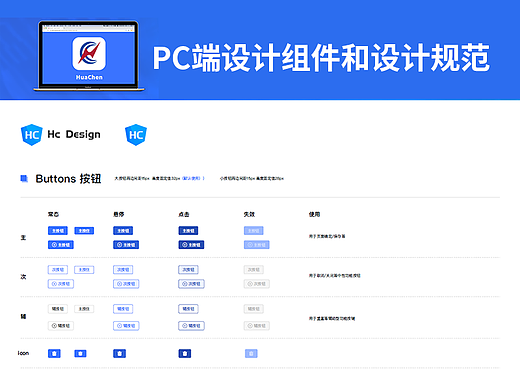Click the 常态 secondary outlined button with circle icon
Screen dimensions: 520x390
point(61,284)
